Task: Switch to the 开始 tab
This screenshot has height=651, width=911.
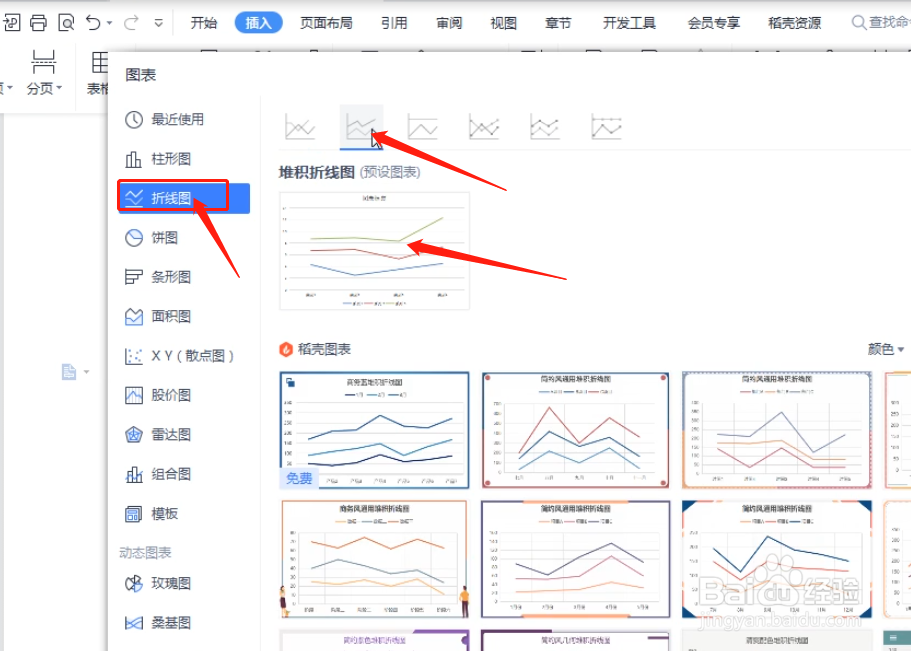Action: pos(204,23)
